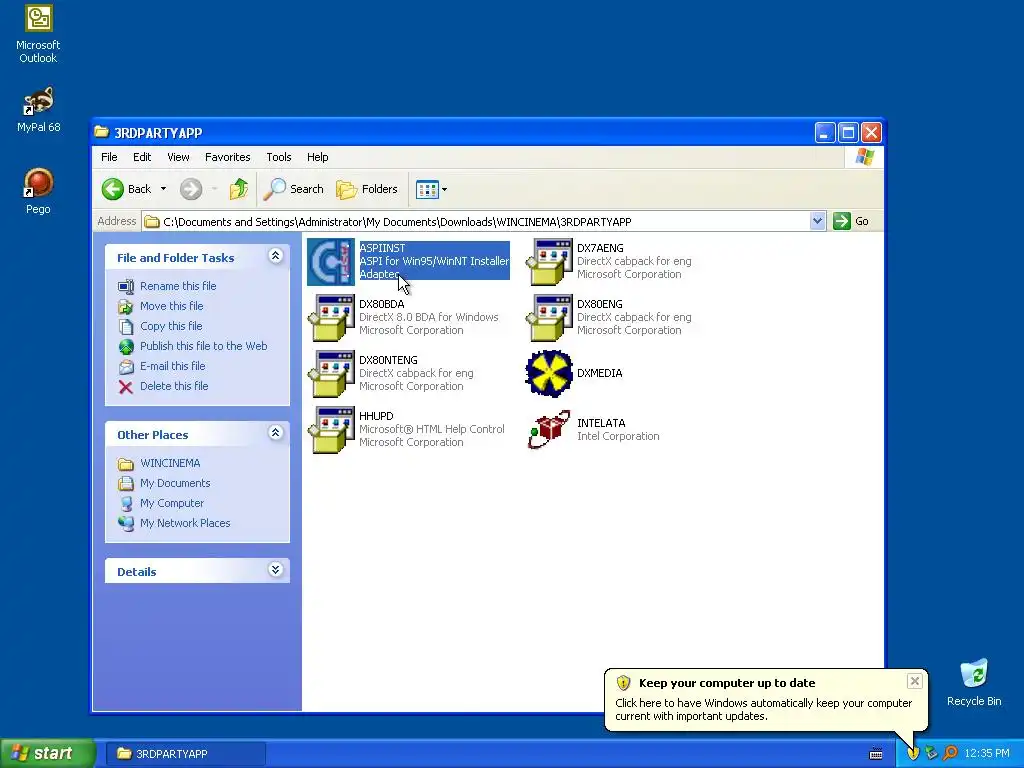Click the Search magnifier toolbar button

click(293, 189)
